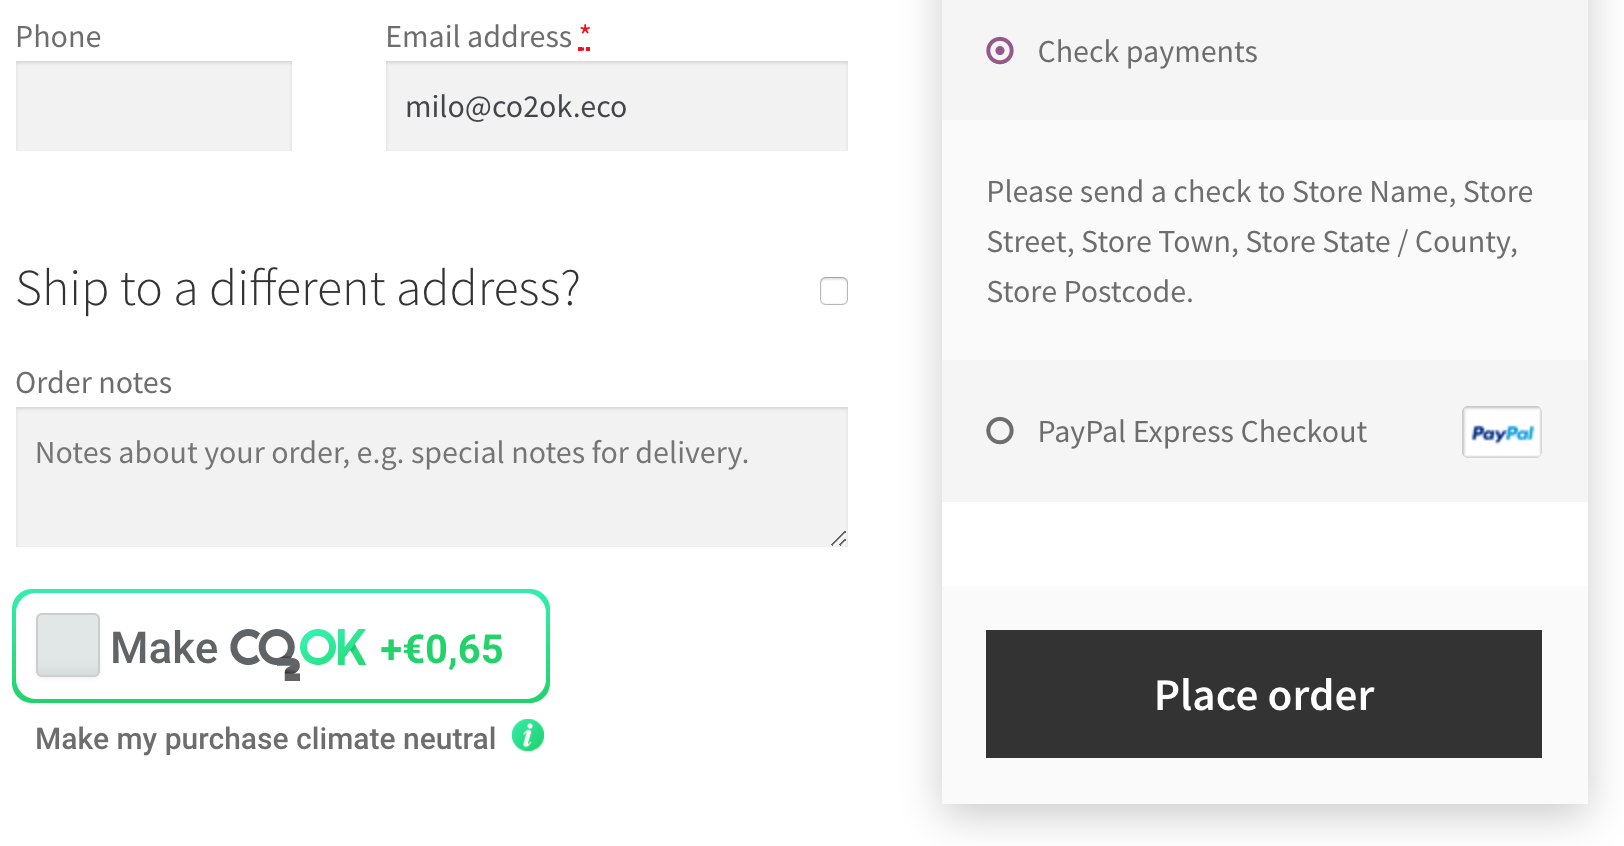Click the 'Make my purchase climate neutral' text
Image resolution: width=1624 pixels, height=846 pixels.
pos(265,739)
